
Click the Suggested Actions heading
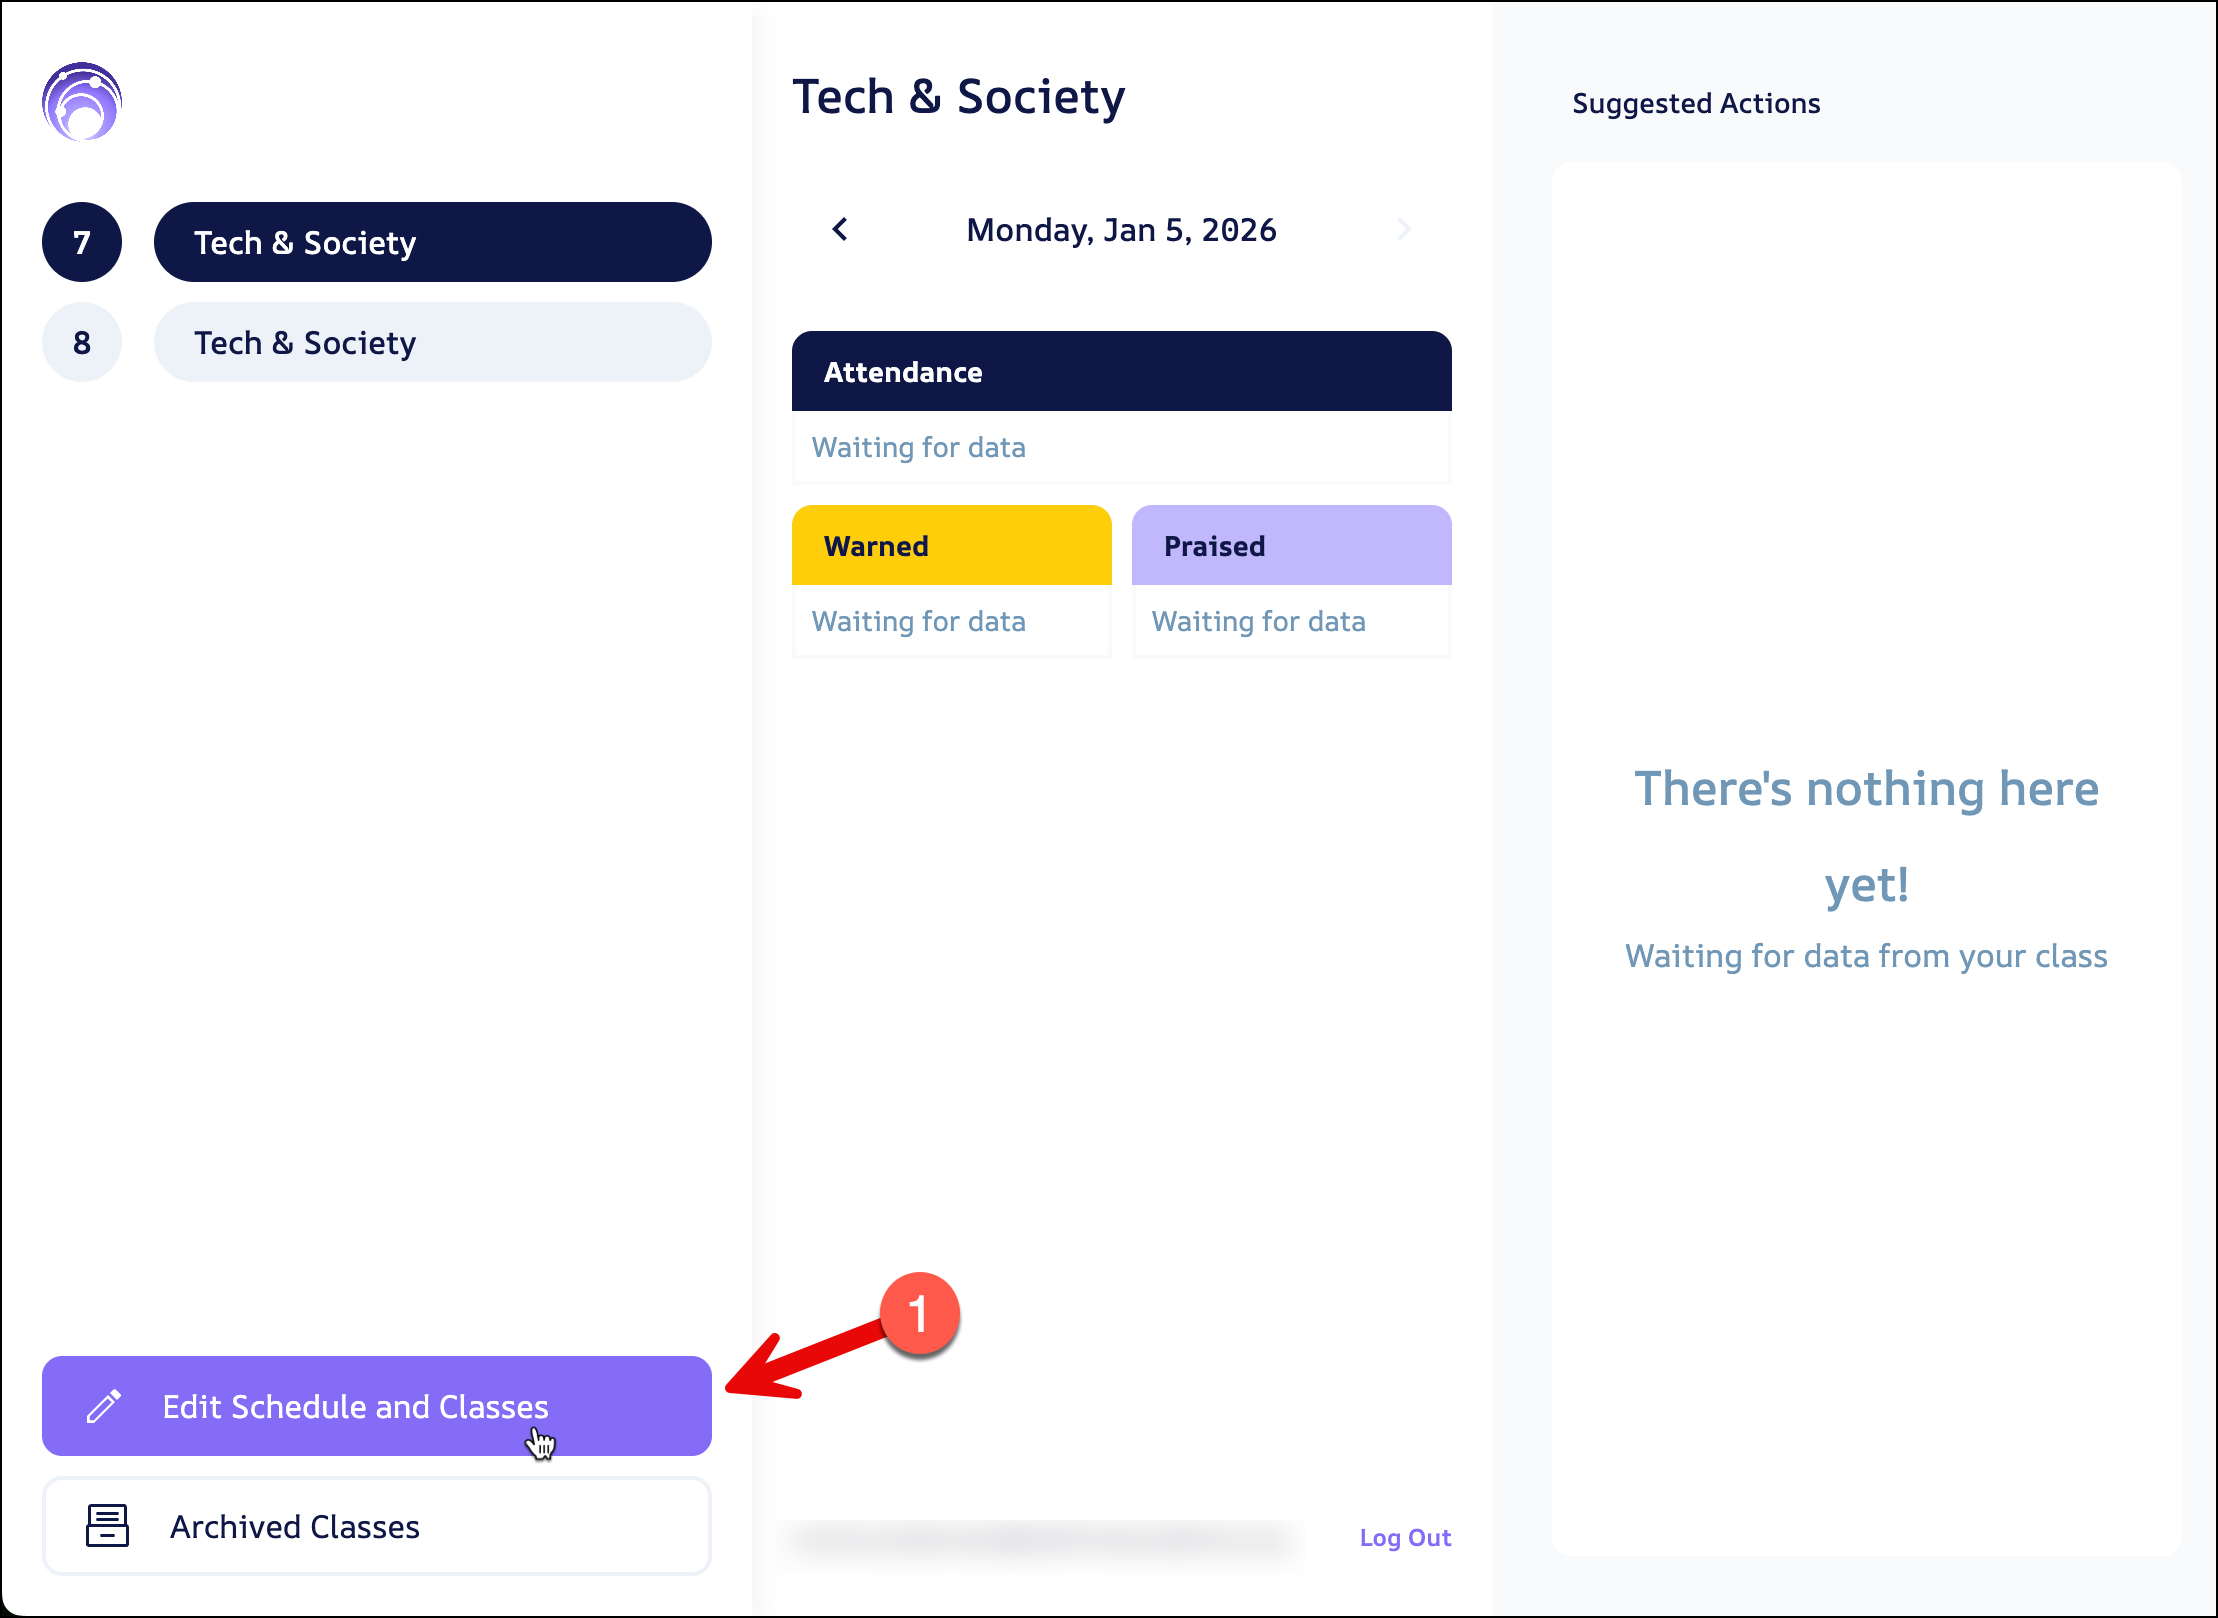1696,103
